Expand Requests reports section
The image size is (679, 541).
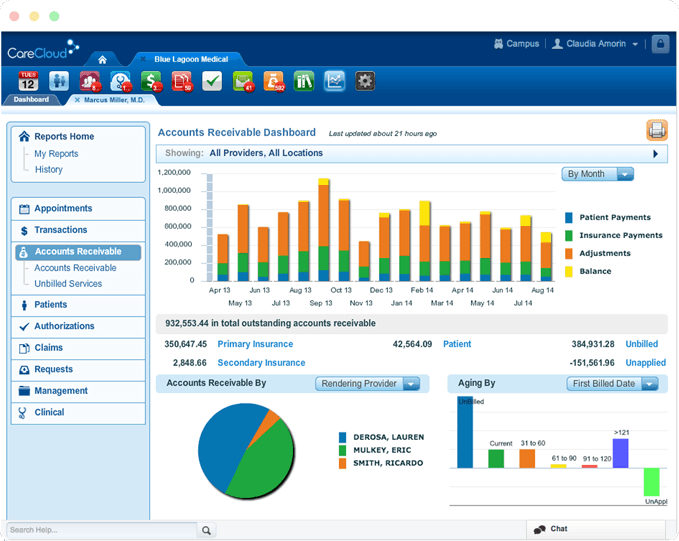click(x=78, y=369)
